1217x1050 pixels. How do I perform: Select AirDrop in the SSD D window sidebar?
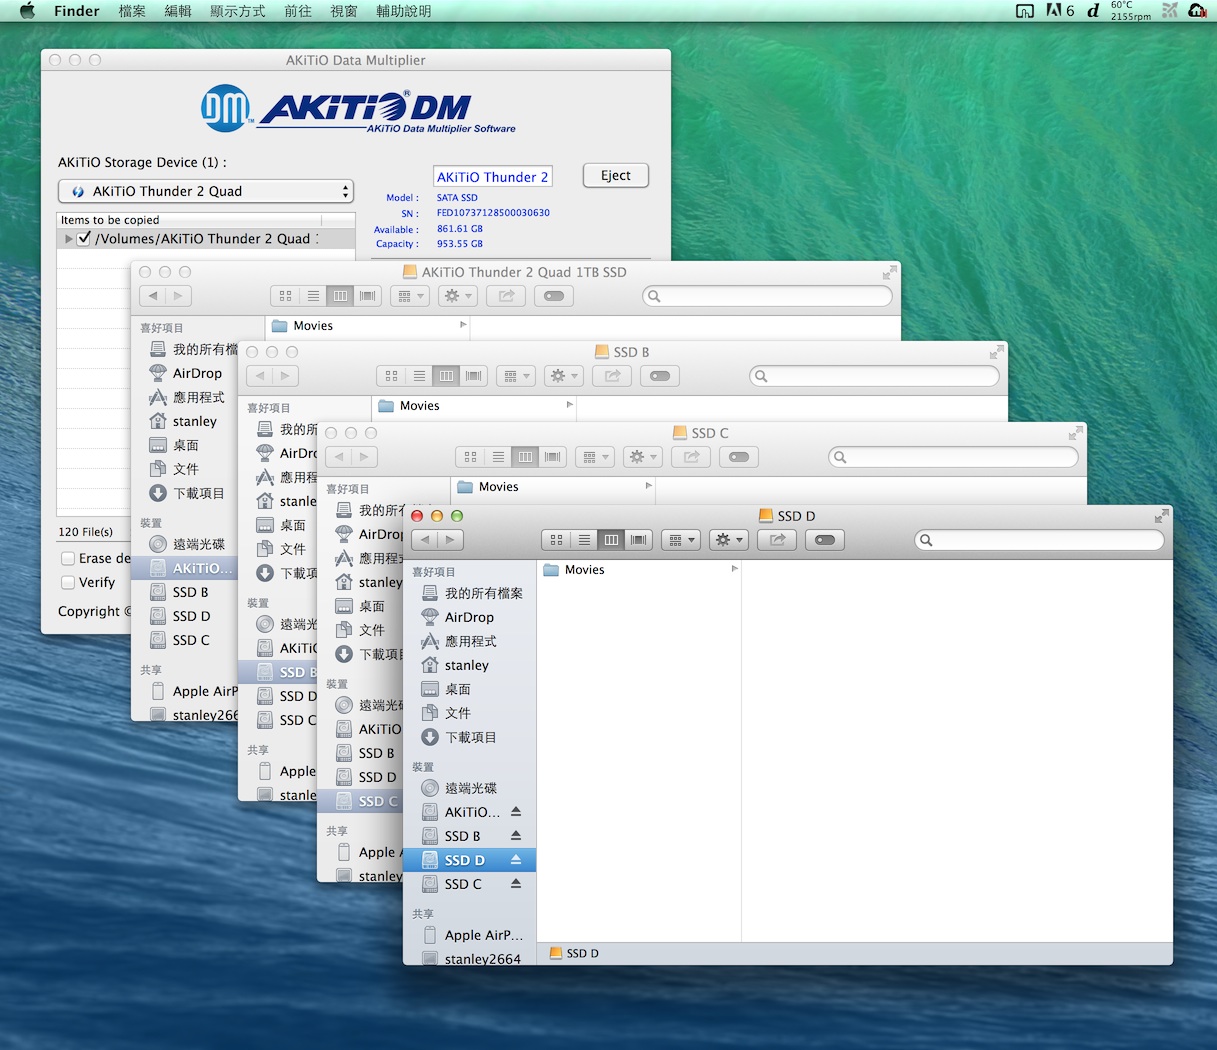pyautogui.click(x=469, y=617)
